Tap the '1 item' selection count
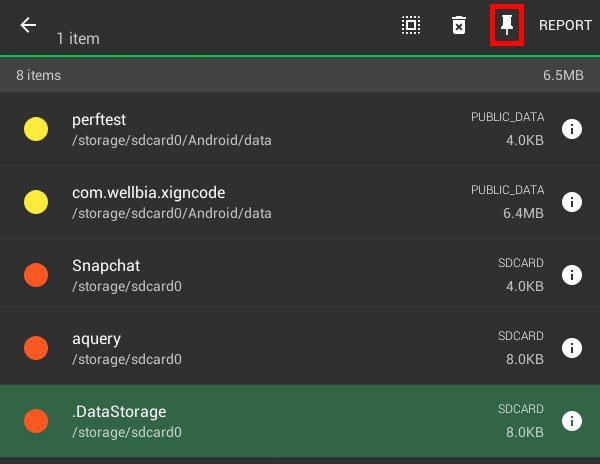The width and height of the screenshot is (600, 464). (78, 39)
